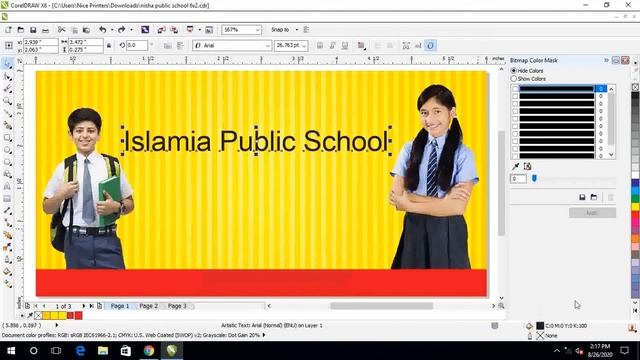Click the tolerance value input field

click(518, 179)
